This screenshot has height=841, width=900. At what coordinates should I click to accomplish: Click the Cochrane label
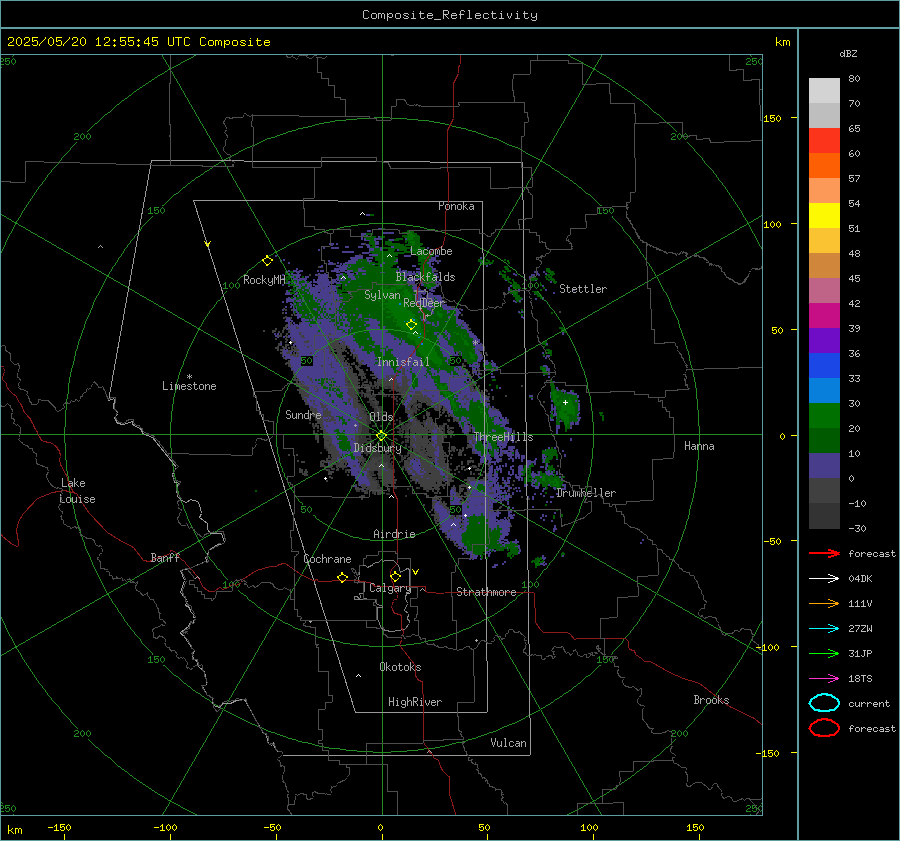tap(327, 559)
